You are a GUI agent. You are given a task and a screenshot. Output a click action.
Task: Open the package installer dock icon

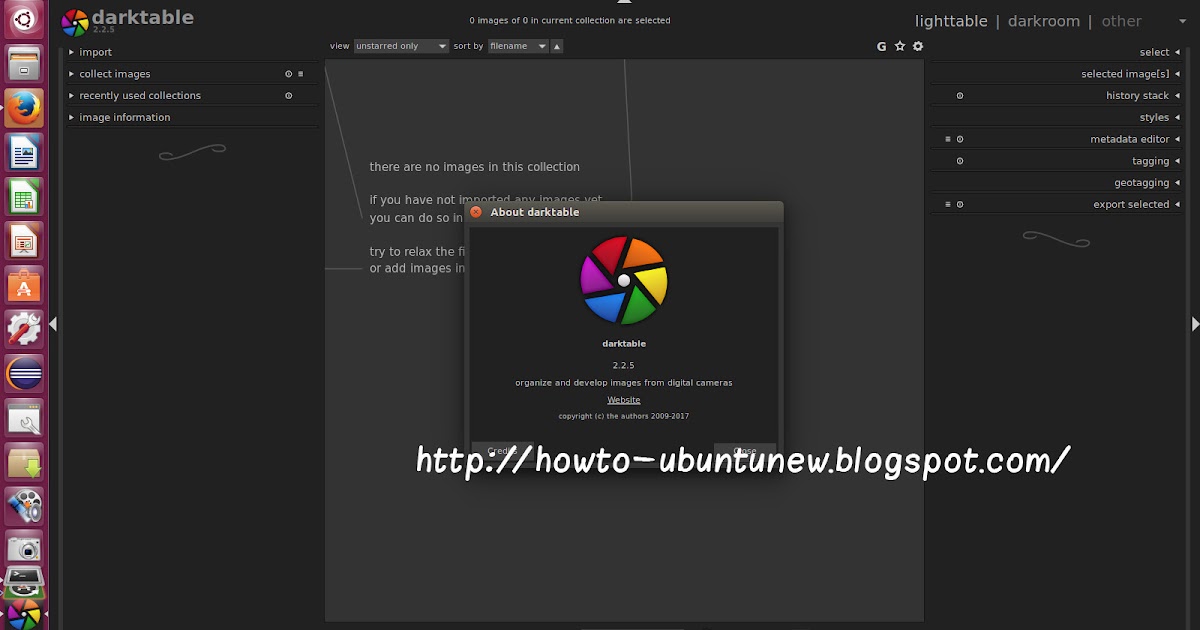click(x=24, y=462)
